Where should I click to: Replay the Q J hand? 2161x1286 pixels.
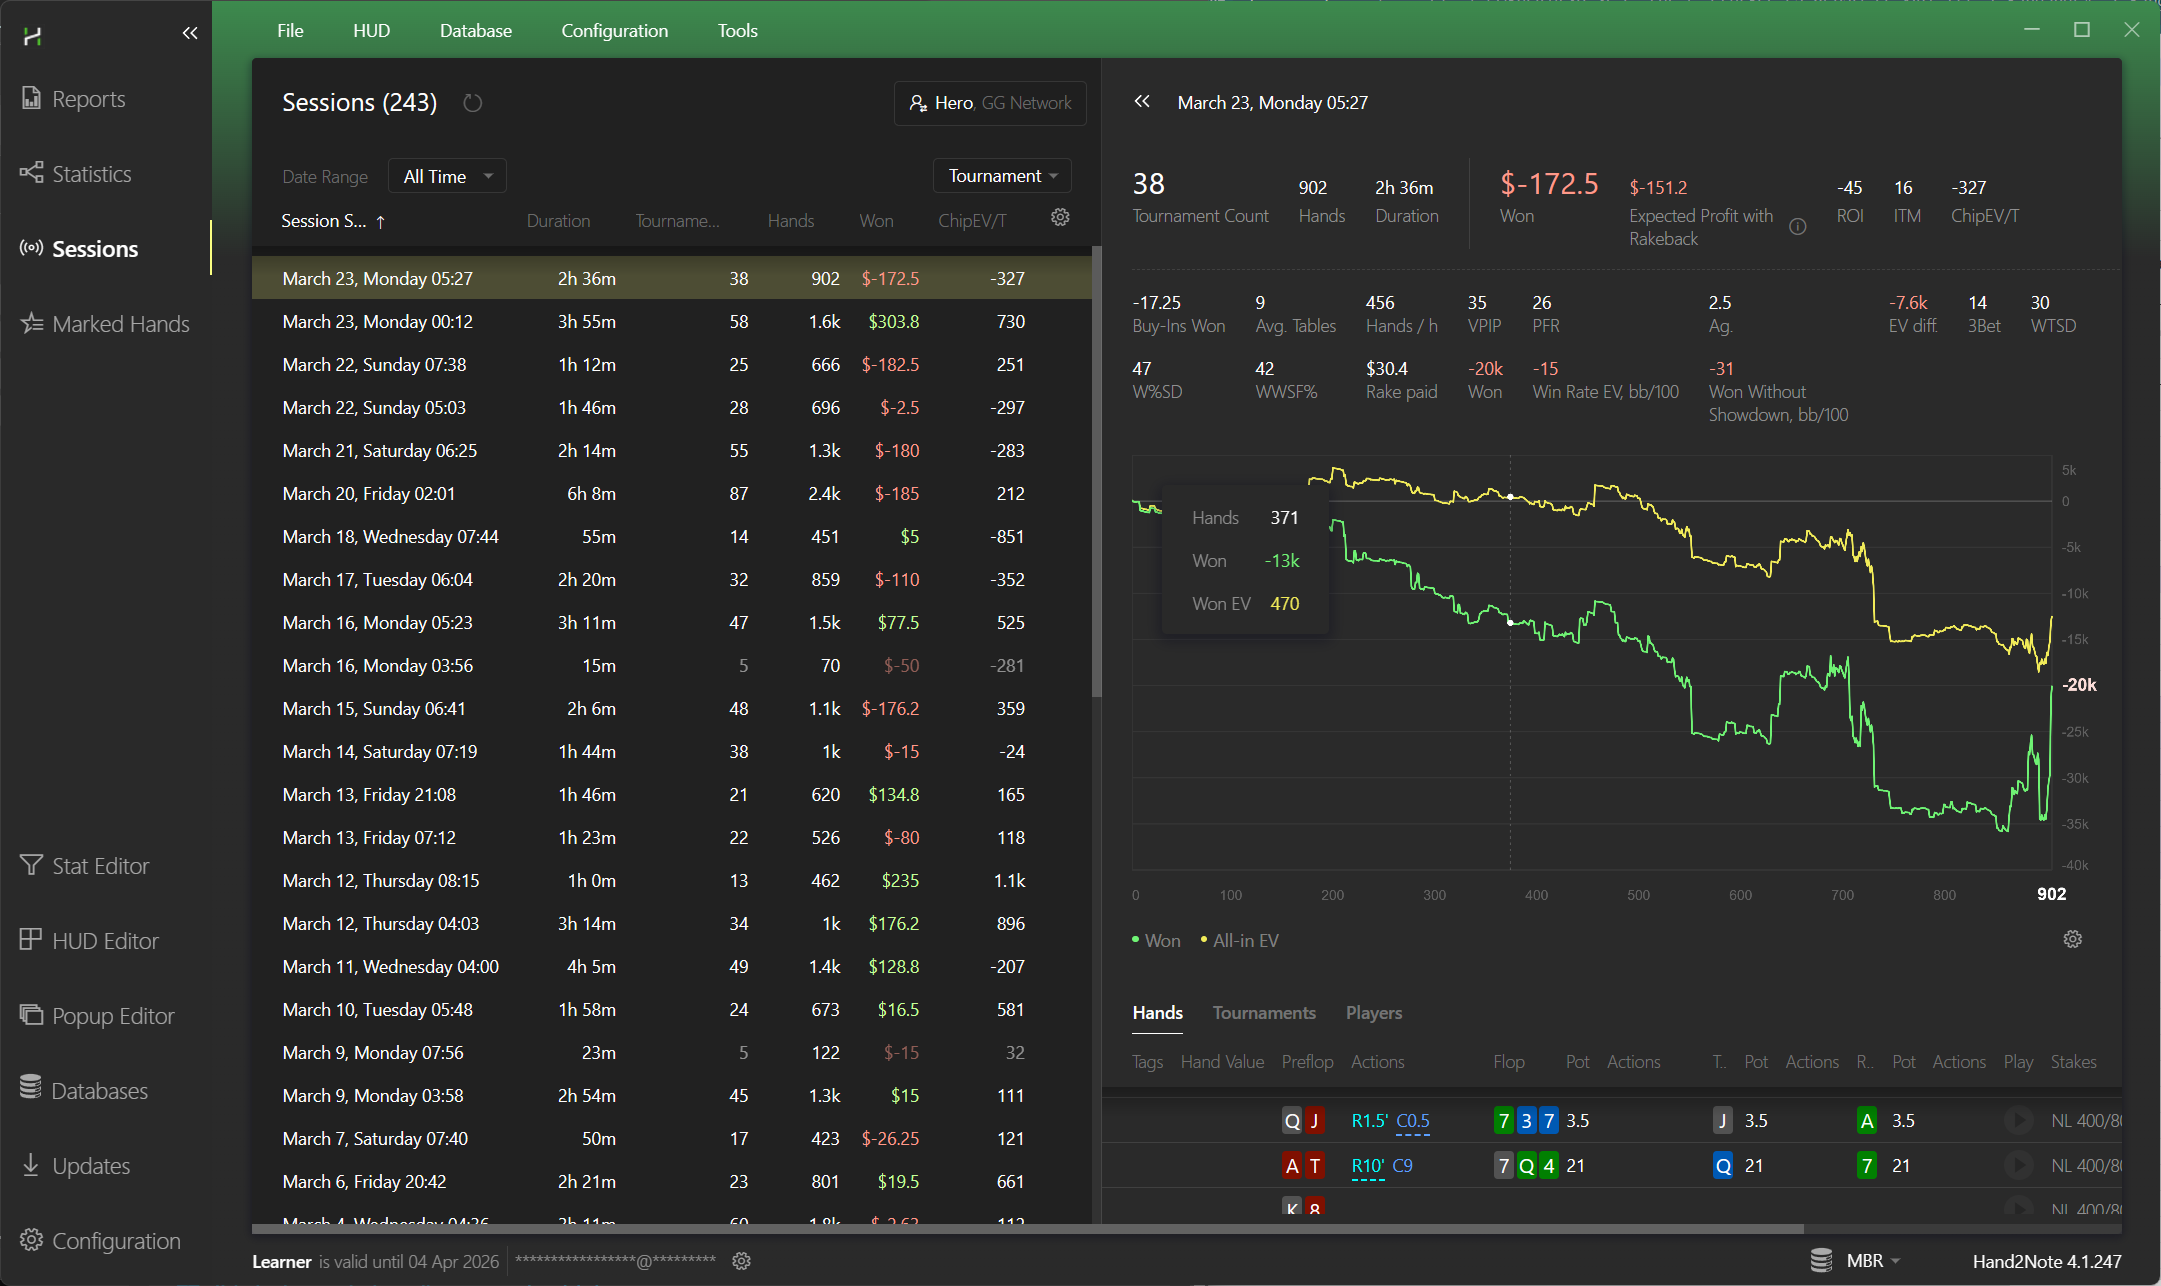pos(2018,1120)
